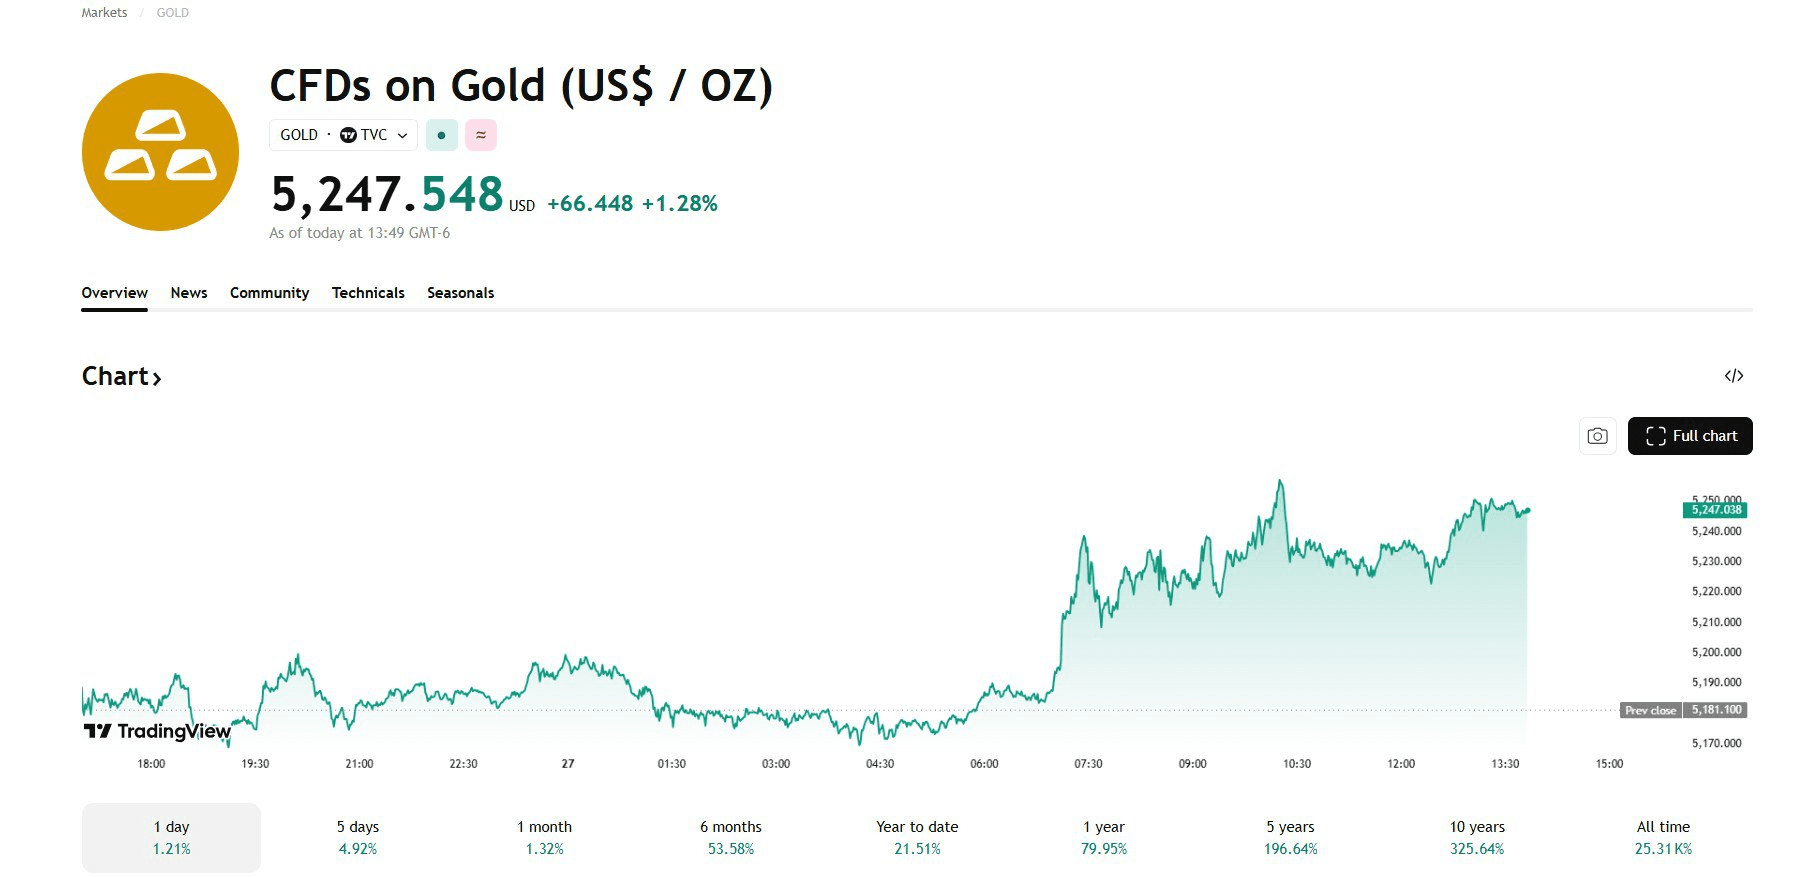Select the 5 days time range
Viewport: 1813px width, 877px height.
(x=357, y=837)
